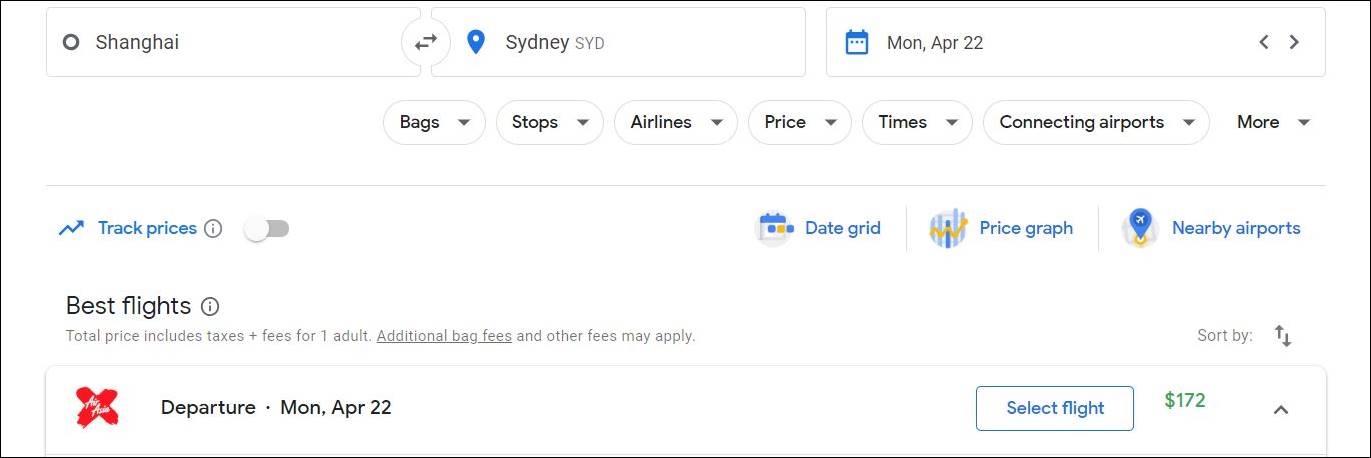Click the Track prices info icon
This screenshot has height=458, width=1371.
tap(213, 229)
